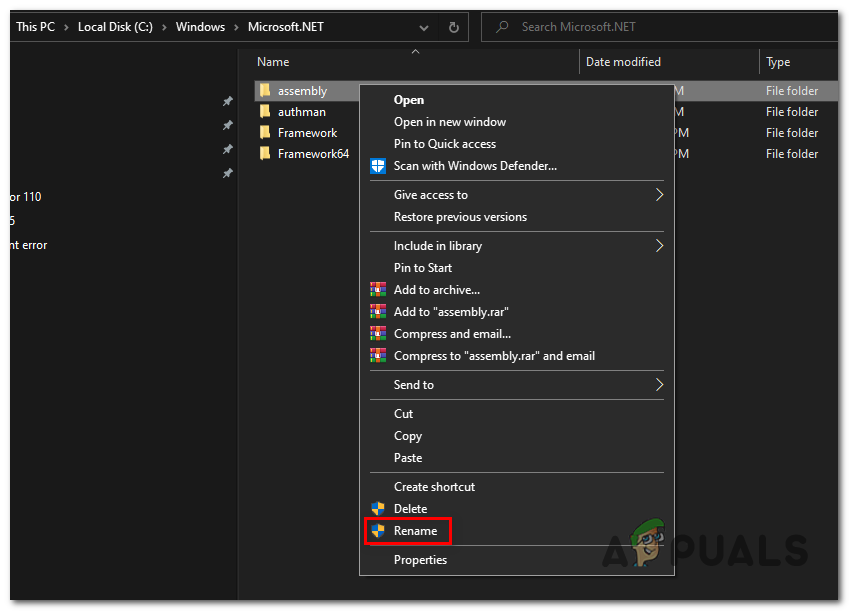Screen dimensions: 849x611
Task: Sort files by the Name column header
Action: click(273, 62)
